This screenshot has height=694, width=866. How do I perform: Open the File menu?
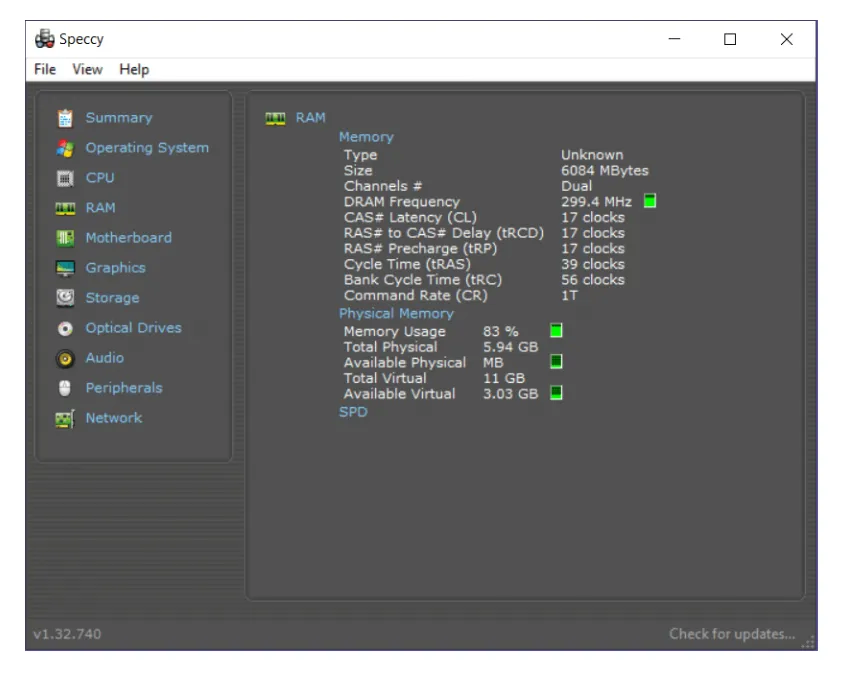point(45,70)
